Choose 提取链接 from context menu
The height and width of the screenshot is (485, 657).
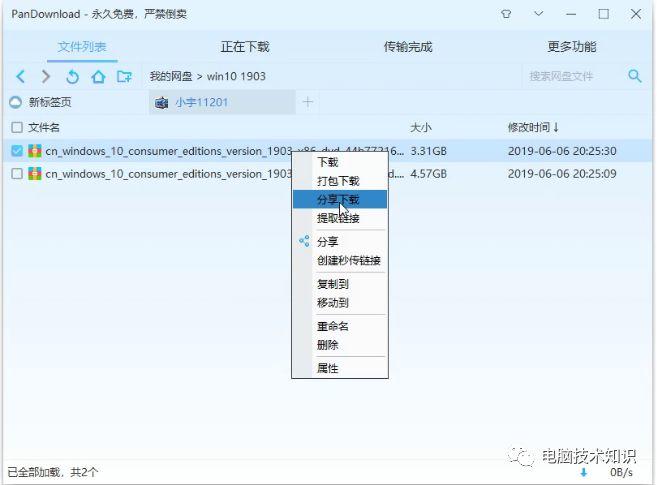coord(340,218)
